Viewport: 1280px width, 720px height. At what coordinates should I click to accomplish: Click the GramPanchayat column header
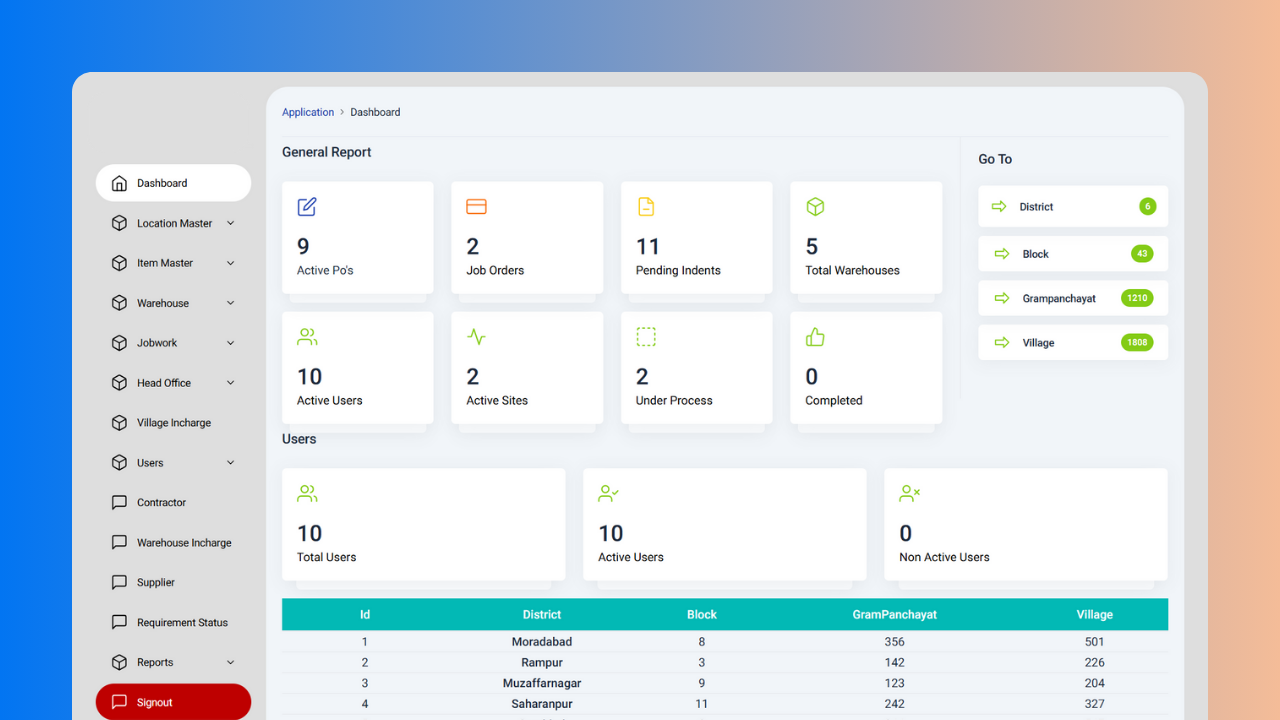[x=895, y=615]
